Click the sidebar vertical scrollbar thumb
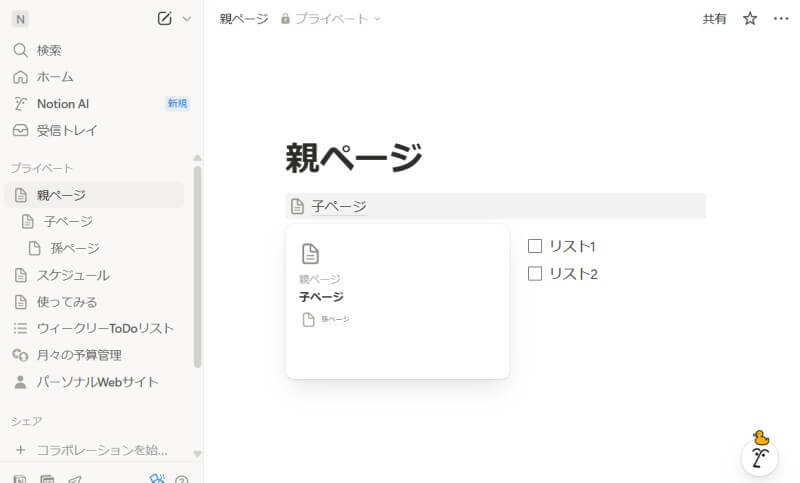800x483 pixels. (x=197, y=266)
